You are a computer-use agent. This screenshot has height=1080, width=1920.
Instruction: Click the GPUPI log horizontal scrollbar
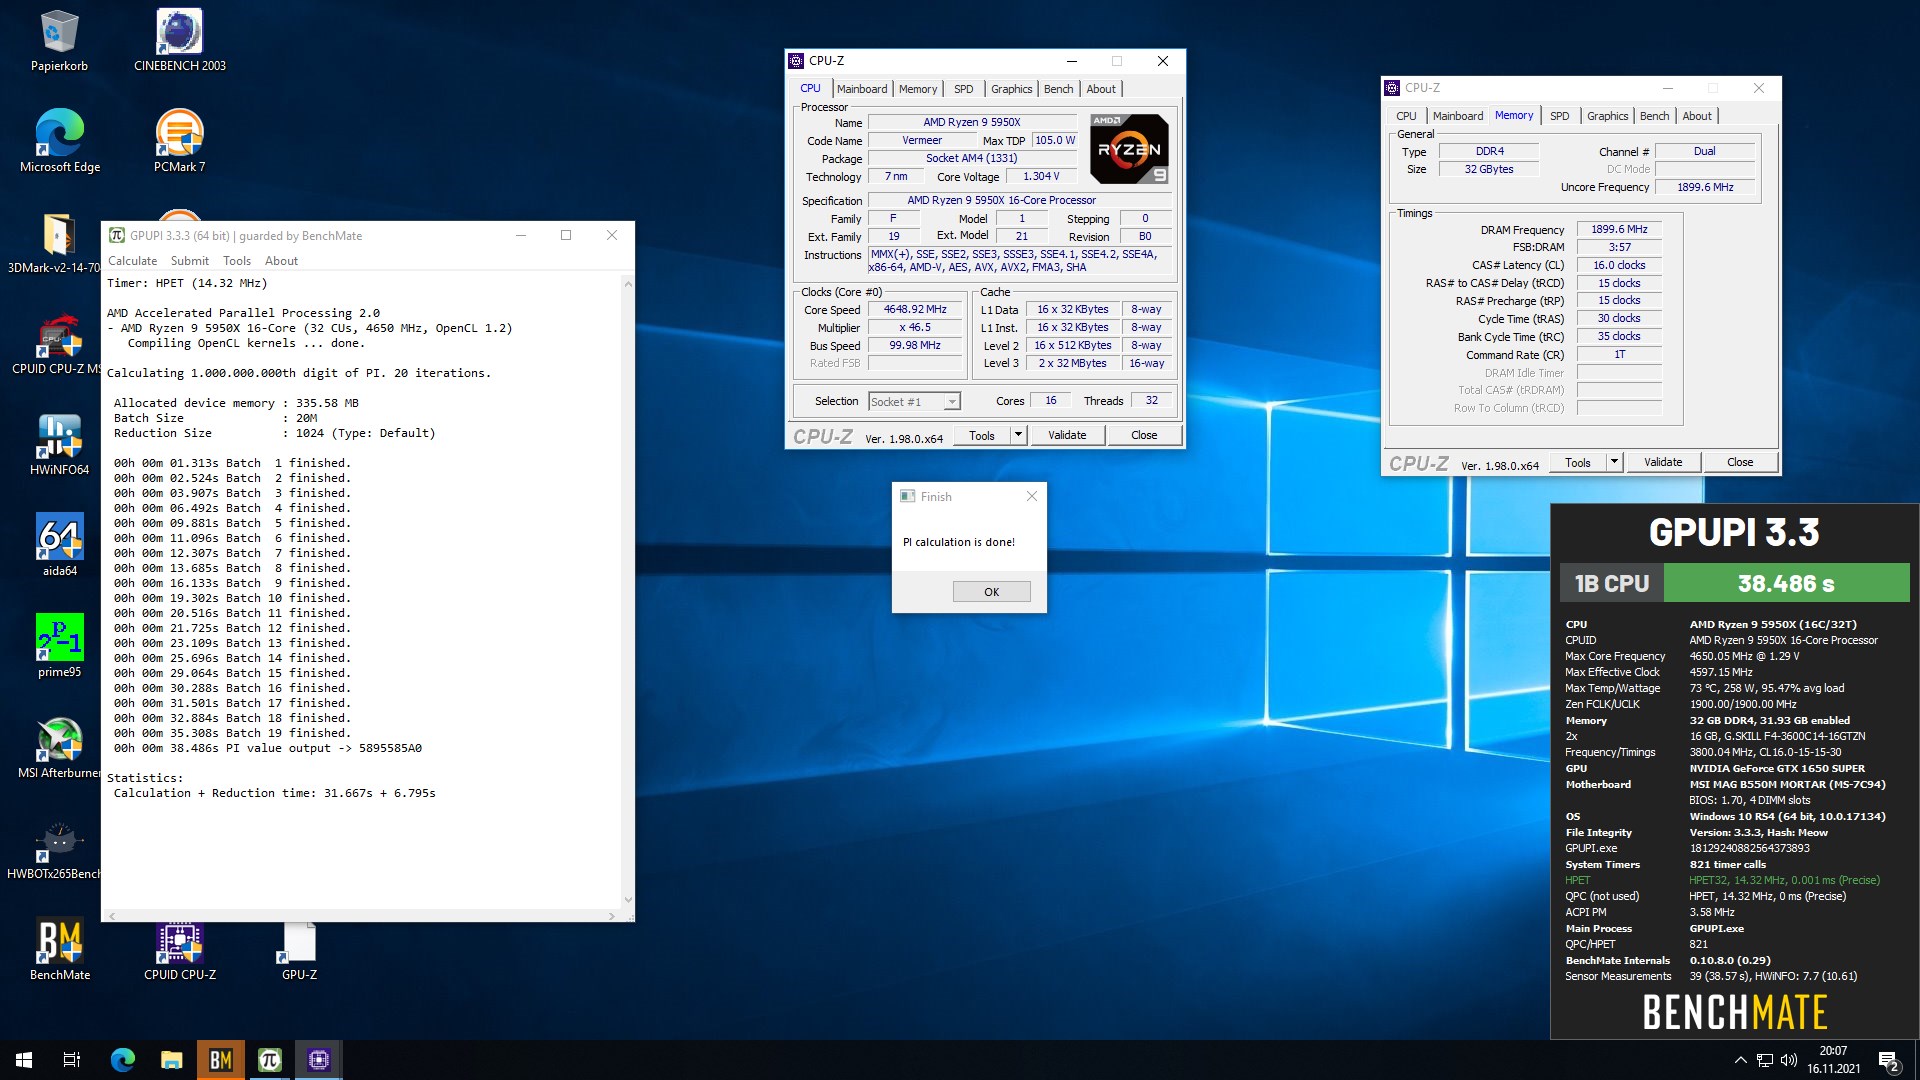(361, 915)
